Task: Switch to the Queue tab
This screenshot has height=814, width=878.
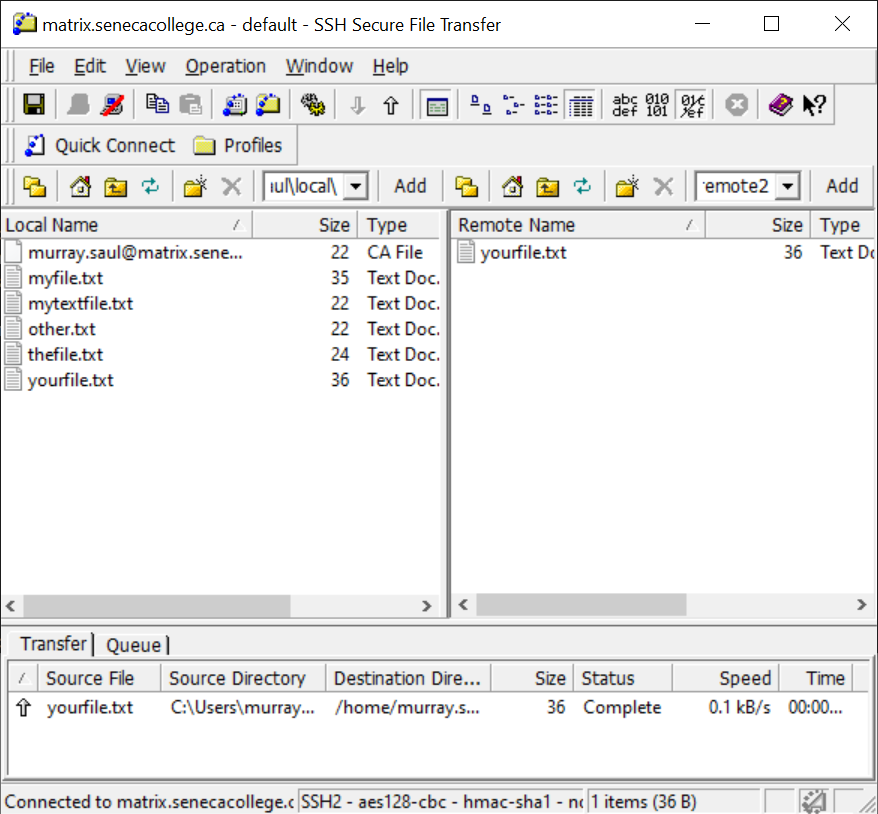Action: click(x=134, y=645)
